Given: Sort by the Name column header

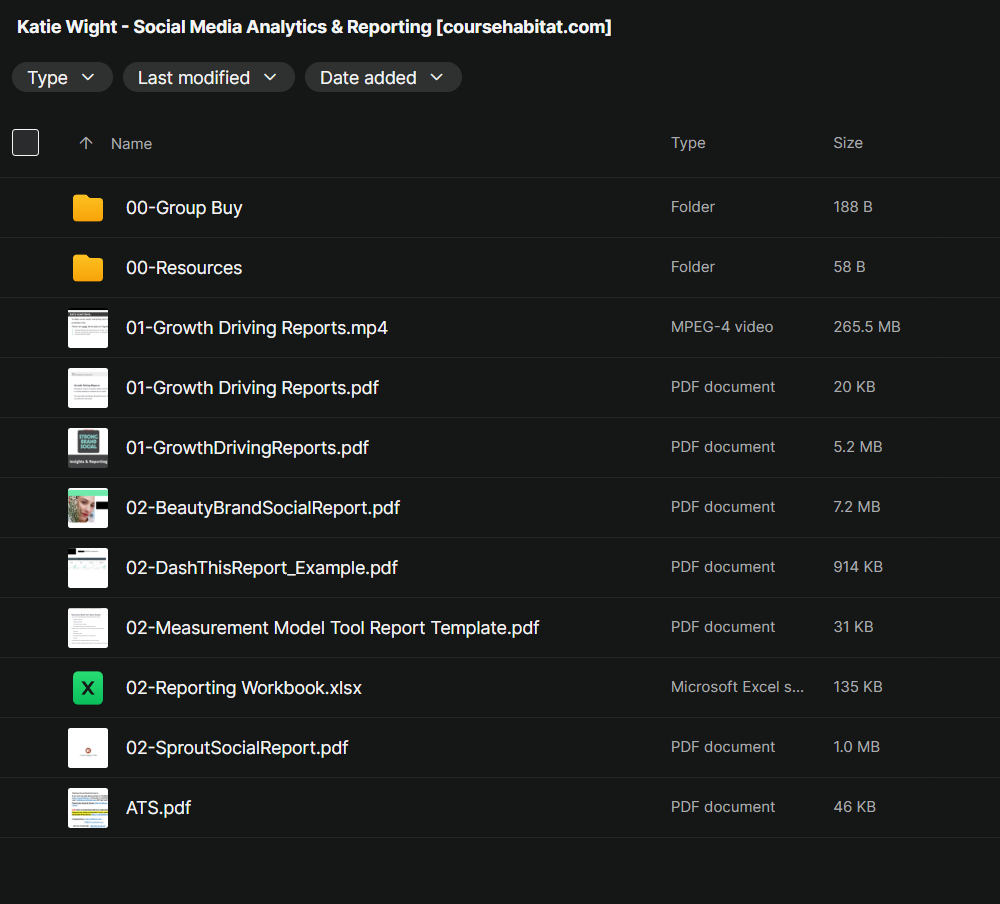Looking at the screenshot, I should point(131,144).
